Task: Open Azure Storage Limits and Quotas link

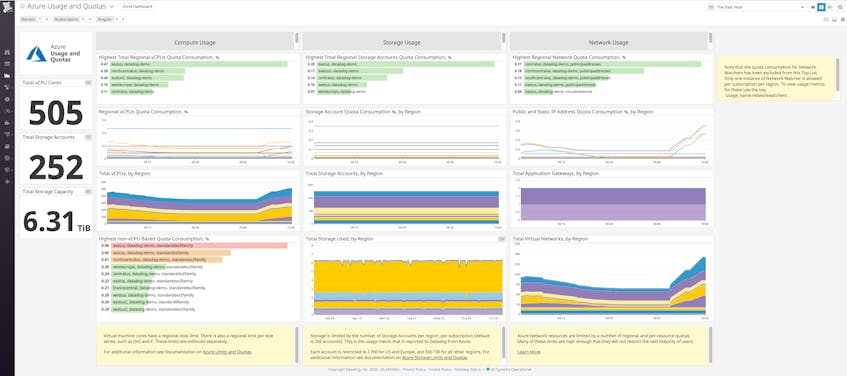Action: (434, 357)
